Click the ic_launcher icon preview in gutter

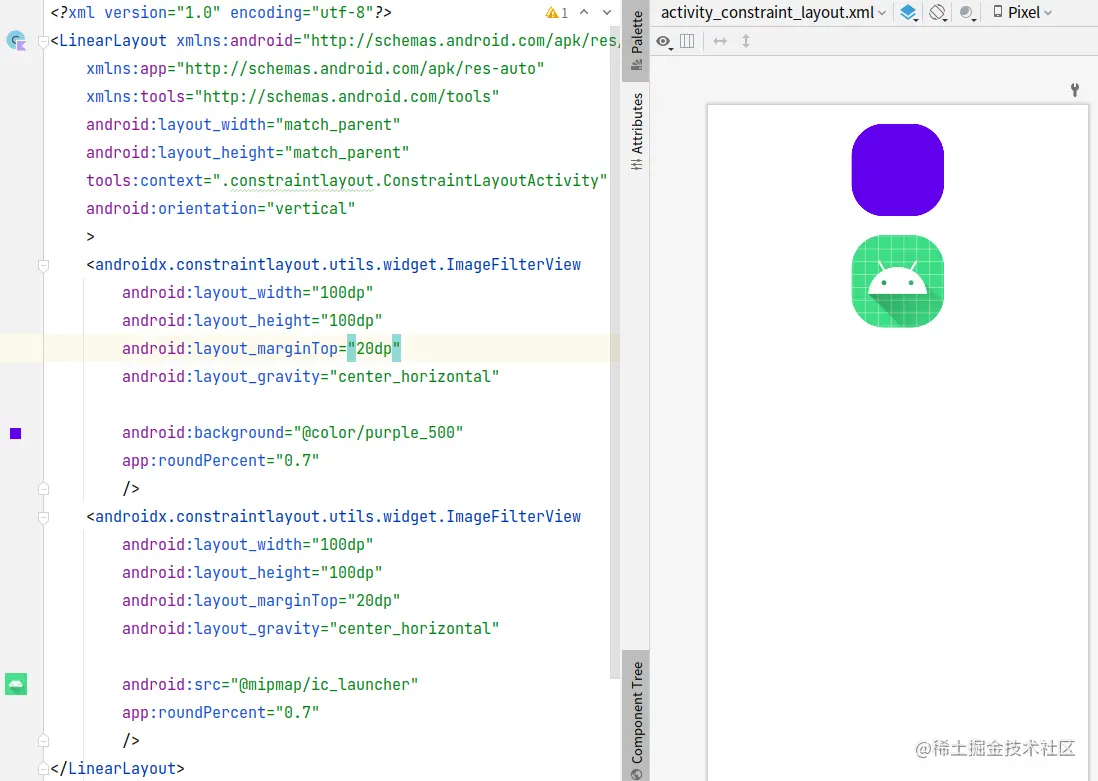(15, 684)
